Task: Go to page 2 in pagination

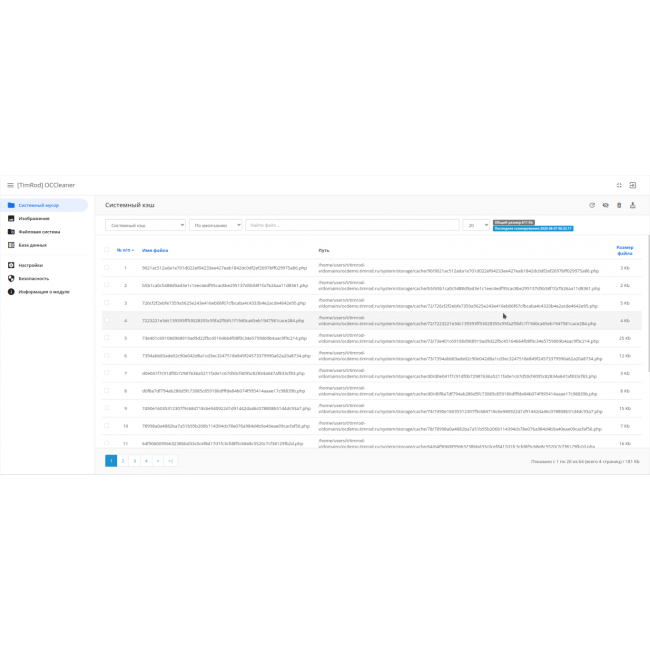Action: tap(123, 461)
